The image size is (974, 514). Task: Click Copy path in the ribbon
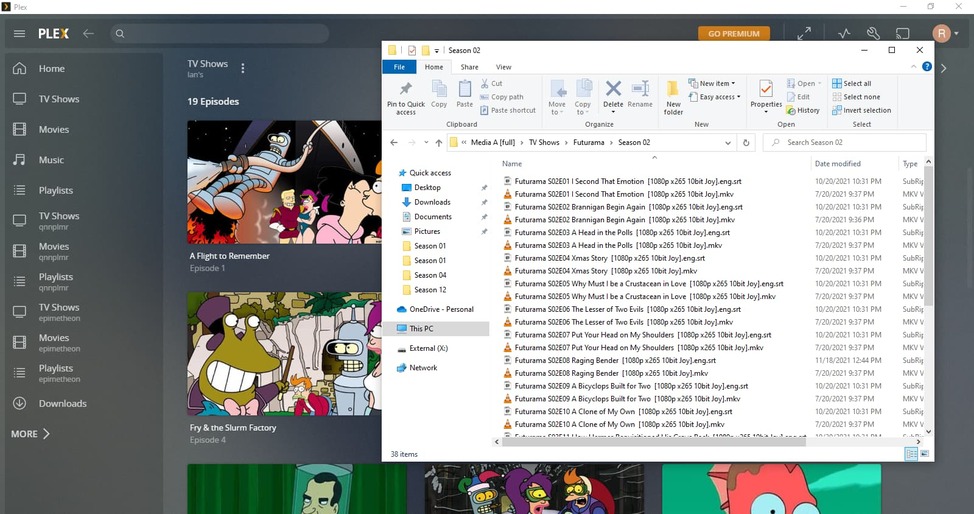pos(501,97)
